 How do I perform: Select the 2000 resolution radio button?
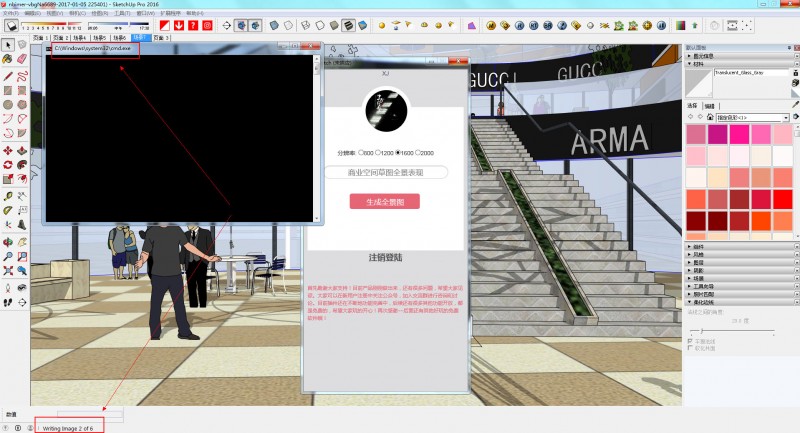coord(418,152)
